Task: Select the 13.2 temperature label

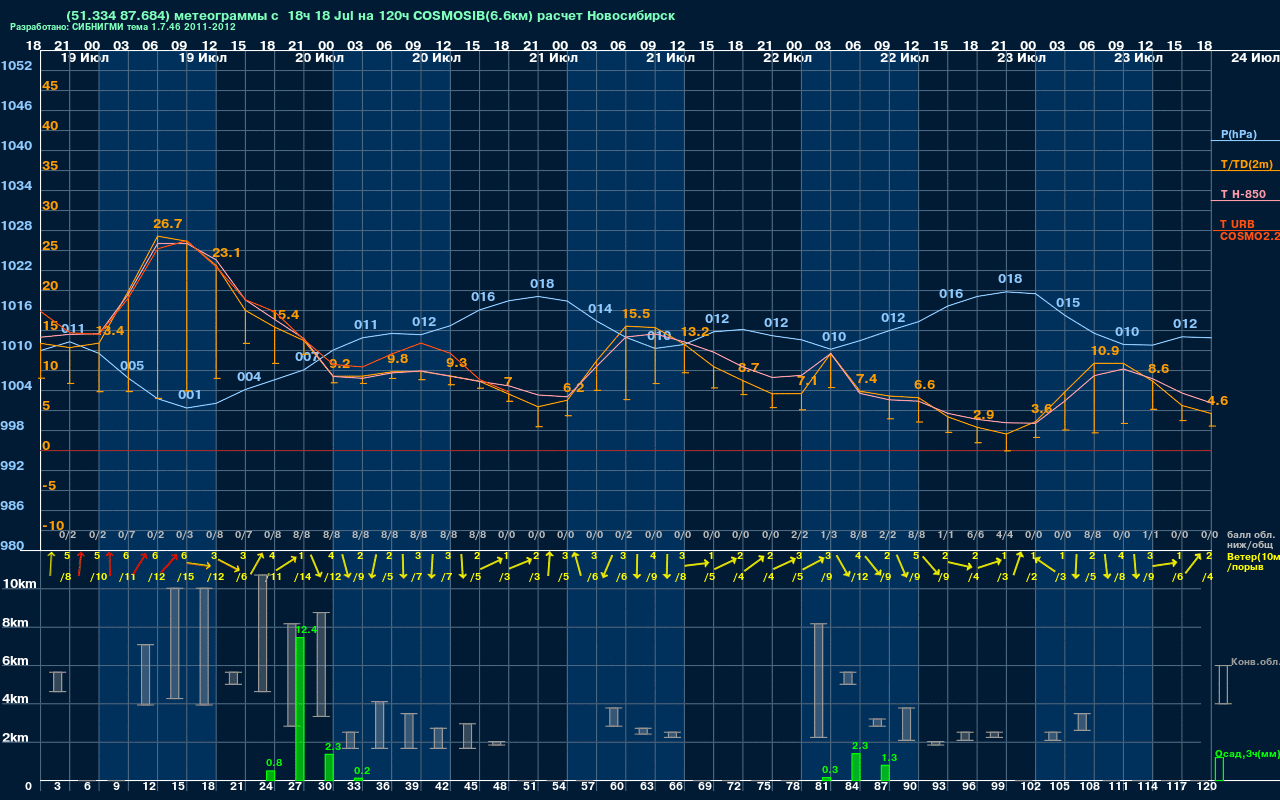Action: 695,331
